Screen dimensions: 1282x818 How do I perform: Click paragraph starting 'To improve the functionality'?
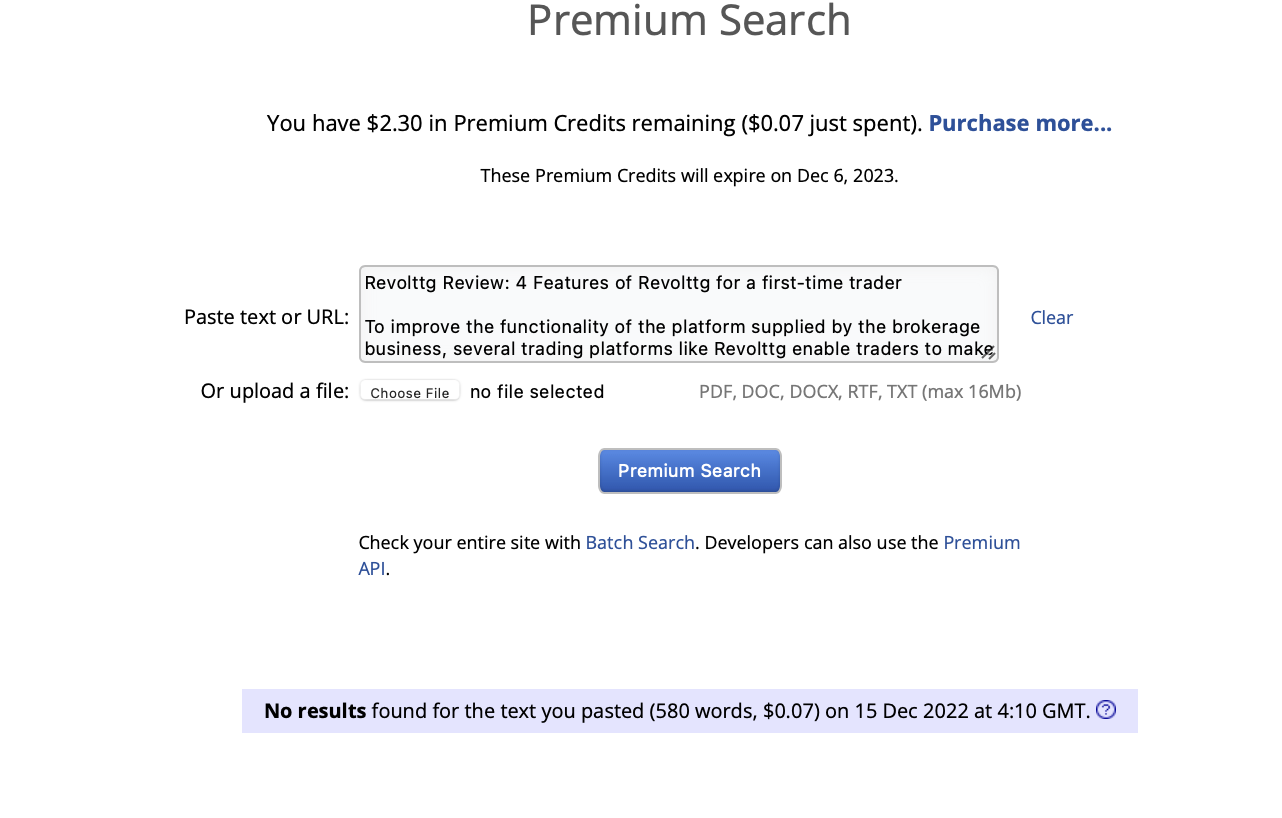(679, 338)
